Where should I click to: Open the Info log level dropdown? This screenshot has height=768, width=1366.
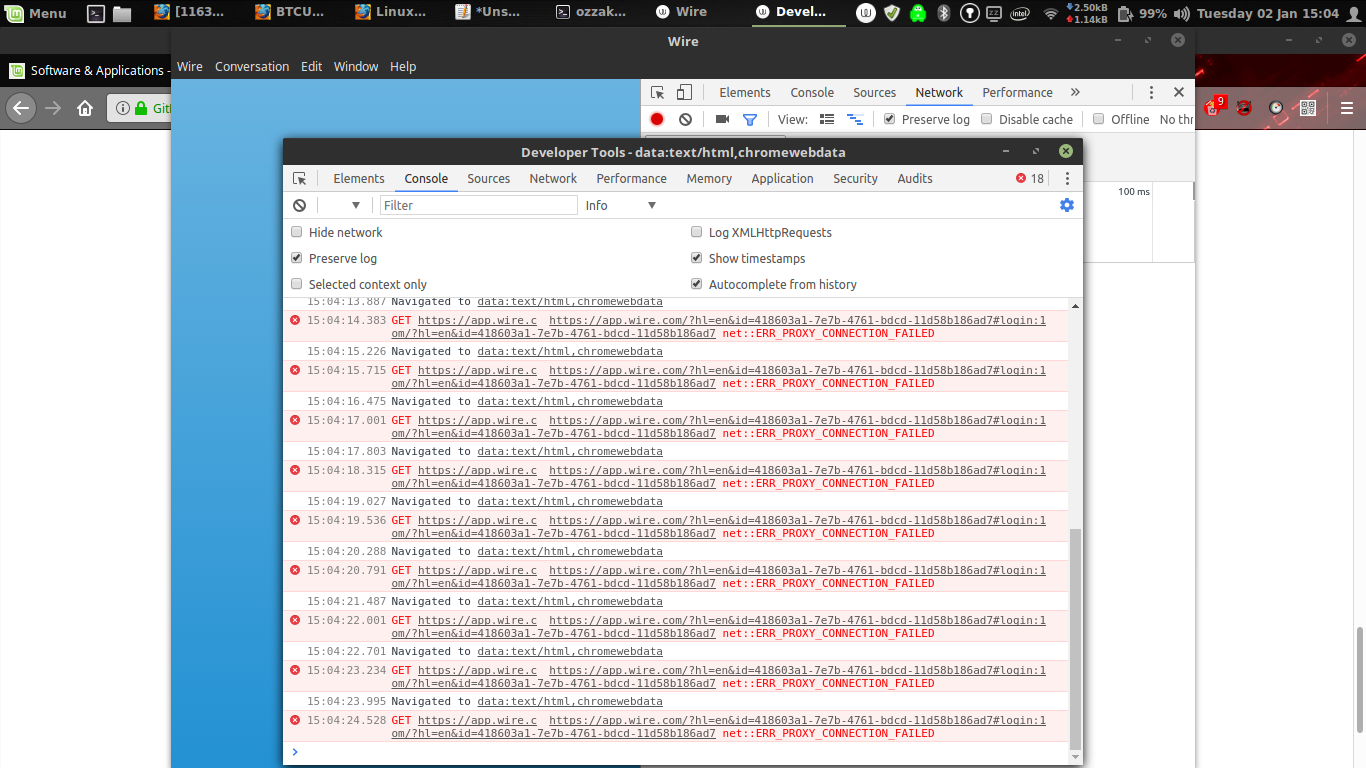(x=621, y=205)
